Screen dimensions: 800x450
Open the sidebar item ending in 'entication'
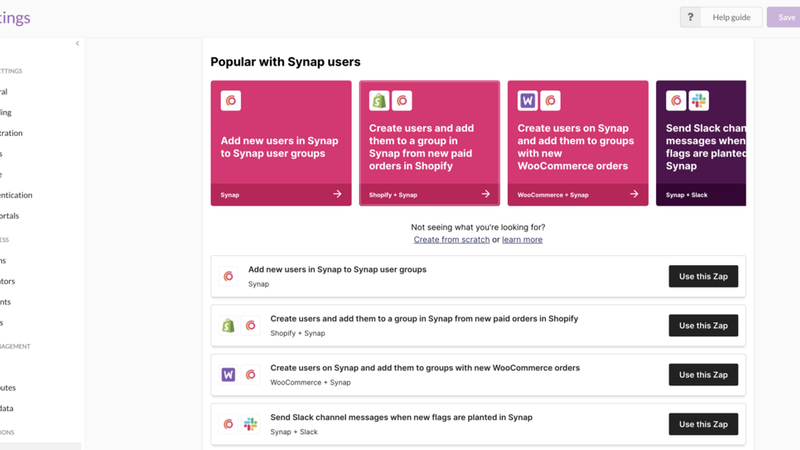coord(16,195)
